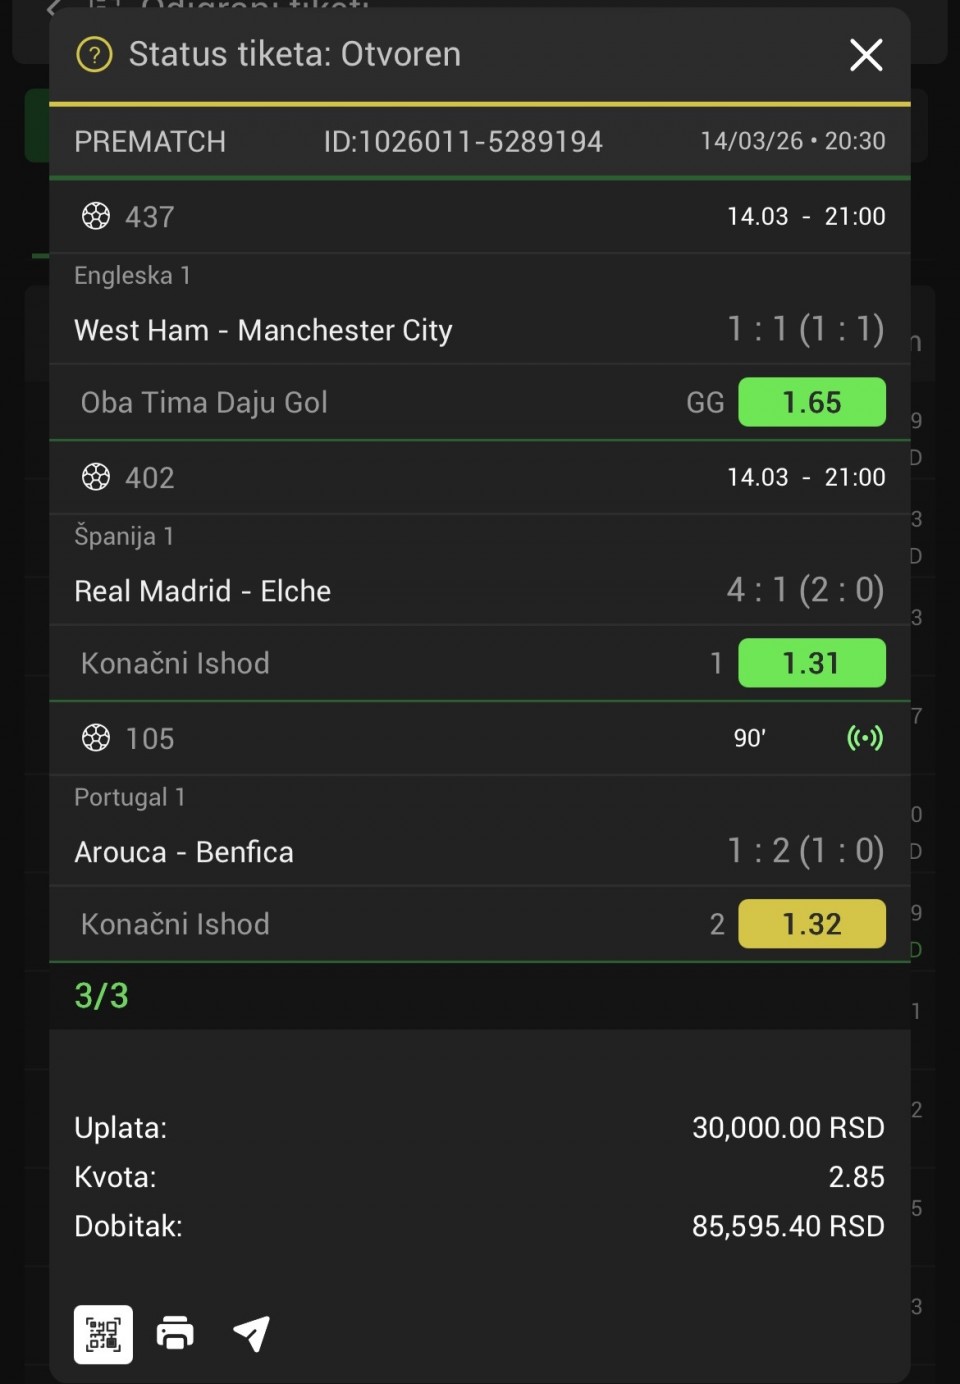Close the ticket status dialog
Image resolution: width=960 pixels, height=1384 pixels.
tap(866, 55)
